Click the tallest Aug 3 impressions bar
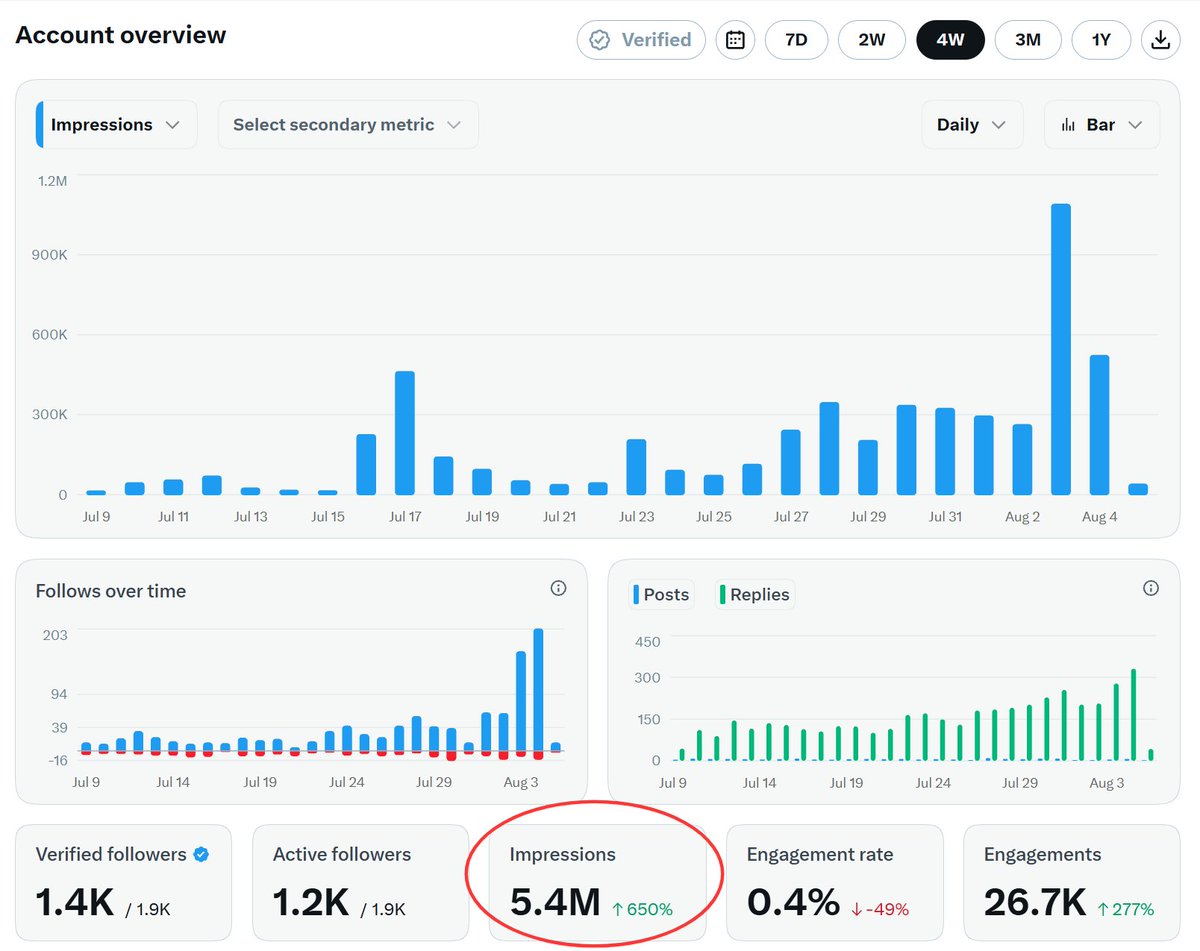This screenshot has width=1200, height=951. click(x=1061, y=349)
